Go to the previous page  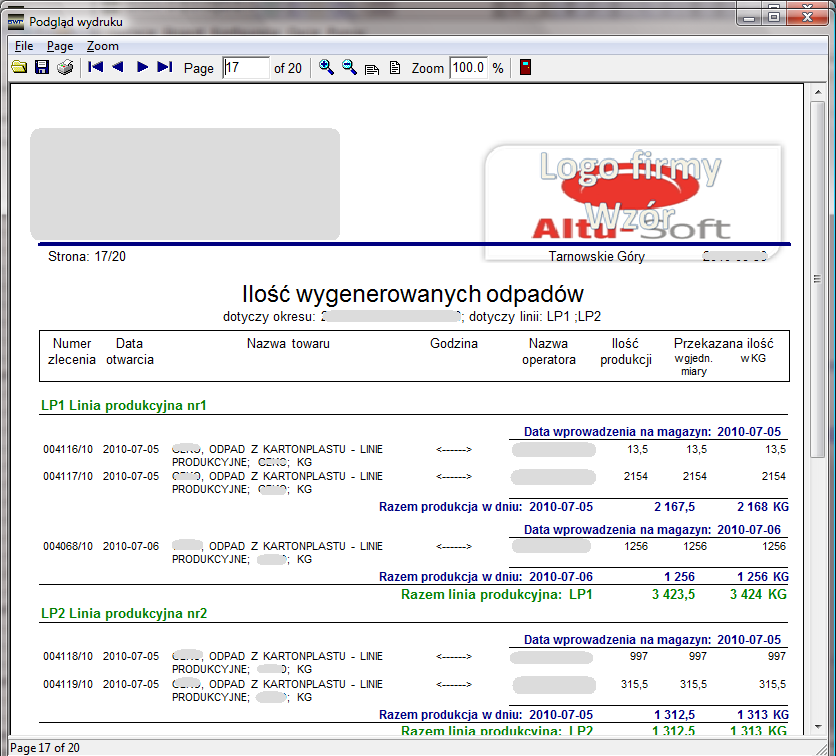(x=118, y=68)
